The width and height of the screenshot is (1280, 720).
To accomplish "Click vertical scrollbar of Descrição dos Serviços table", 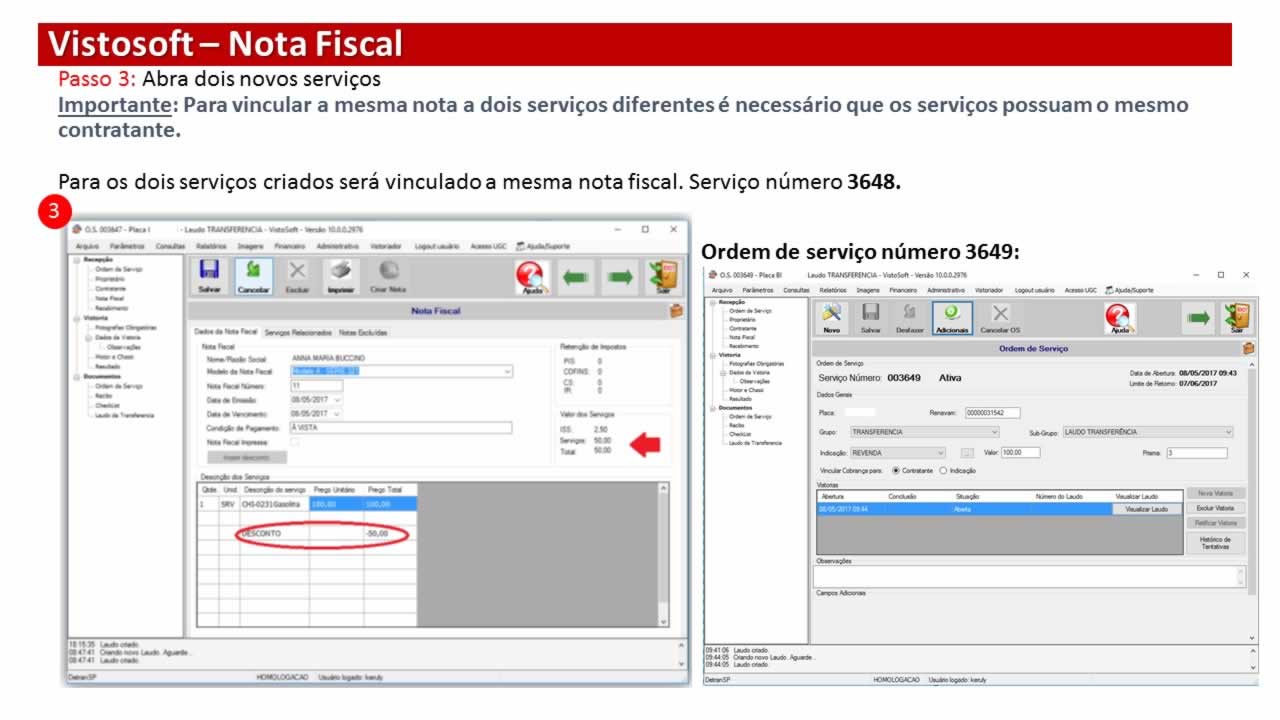I will (x=661, y=554).
